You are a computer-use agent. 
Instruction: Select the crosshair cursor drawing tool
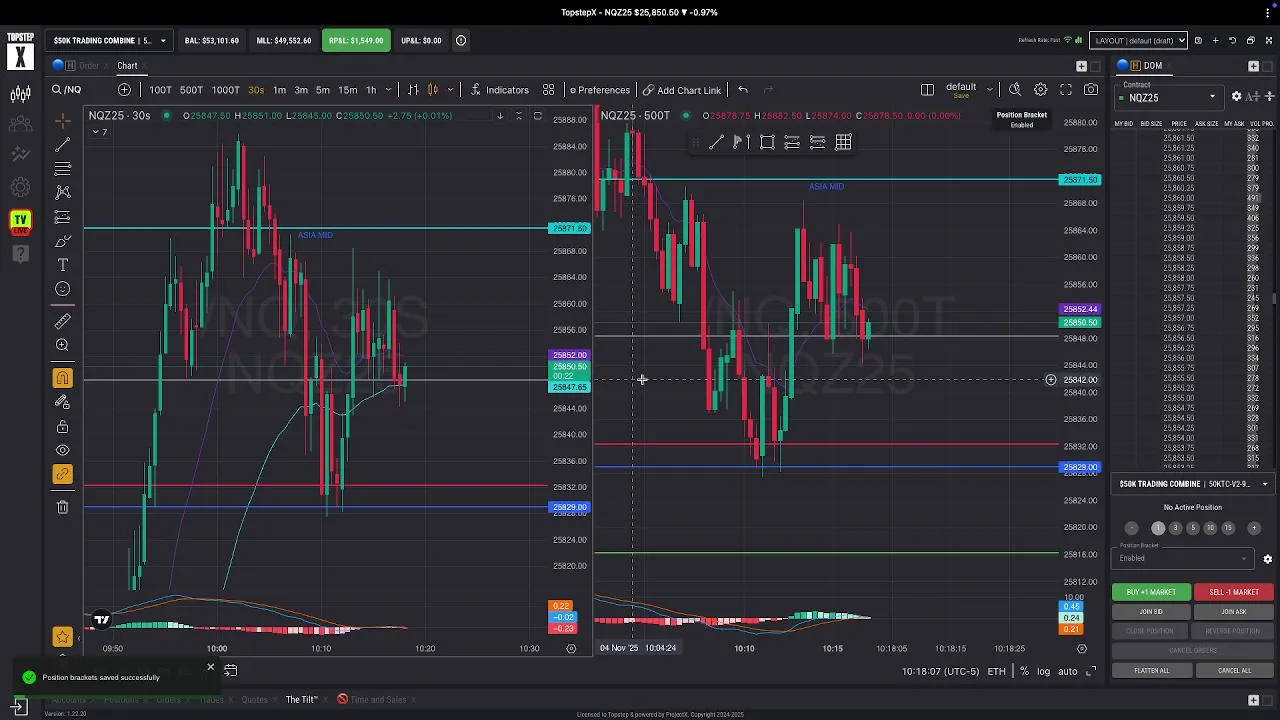[x=63, y=119]
